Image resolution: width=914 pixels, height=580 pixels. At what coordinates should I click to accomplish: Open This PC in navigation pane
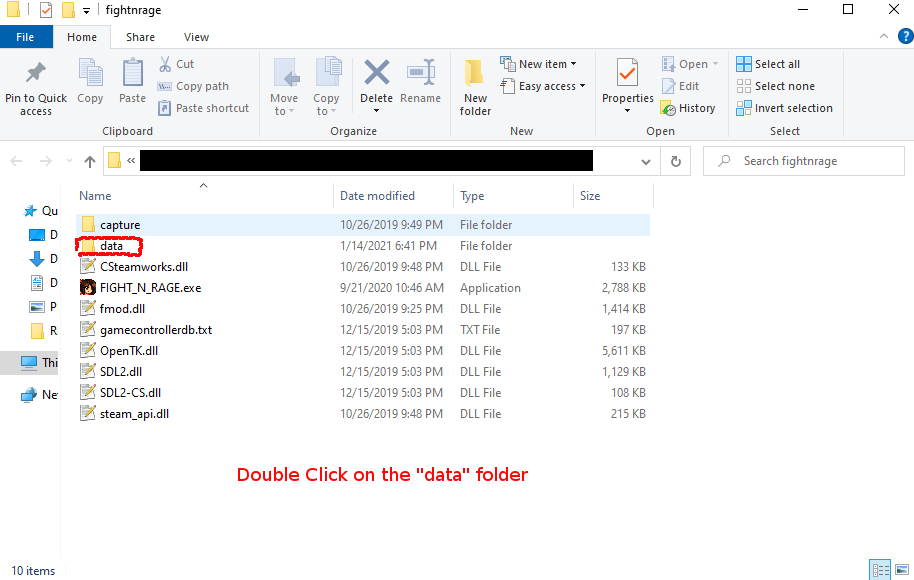click(x=38, y=363)
